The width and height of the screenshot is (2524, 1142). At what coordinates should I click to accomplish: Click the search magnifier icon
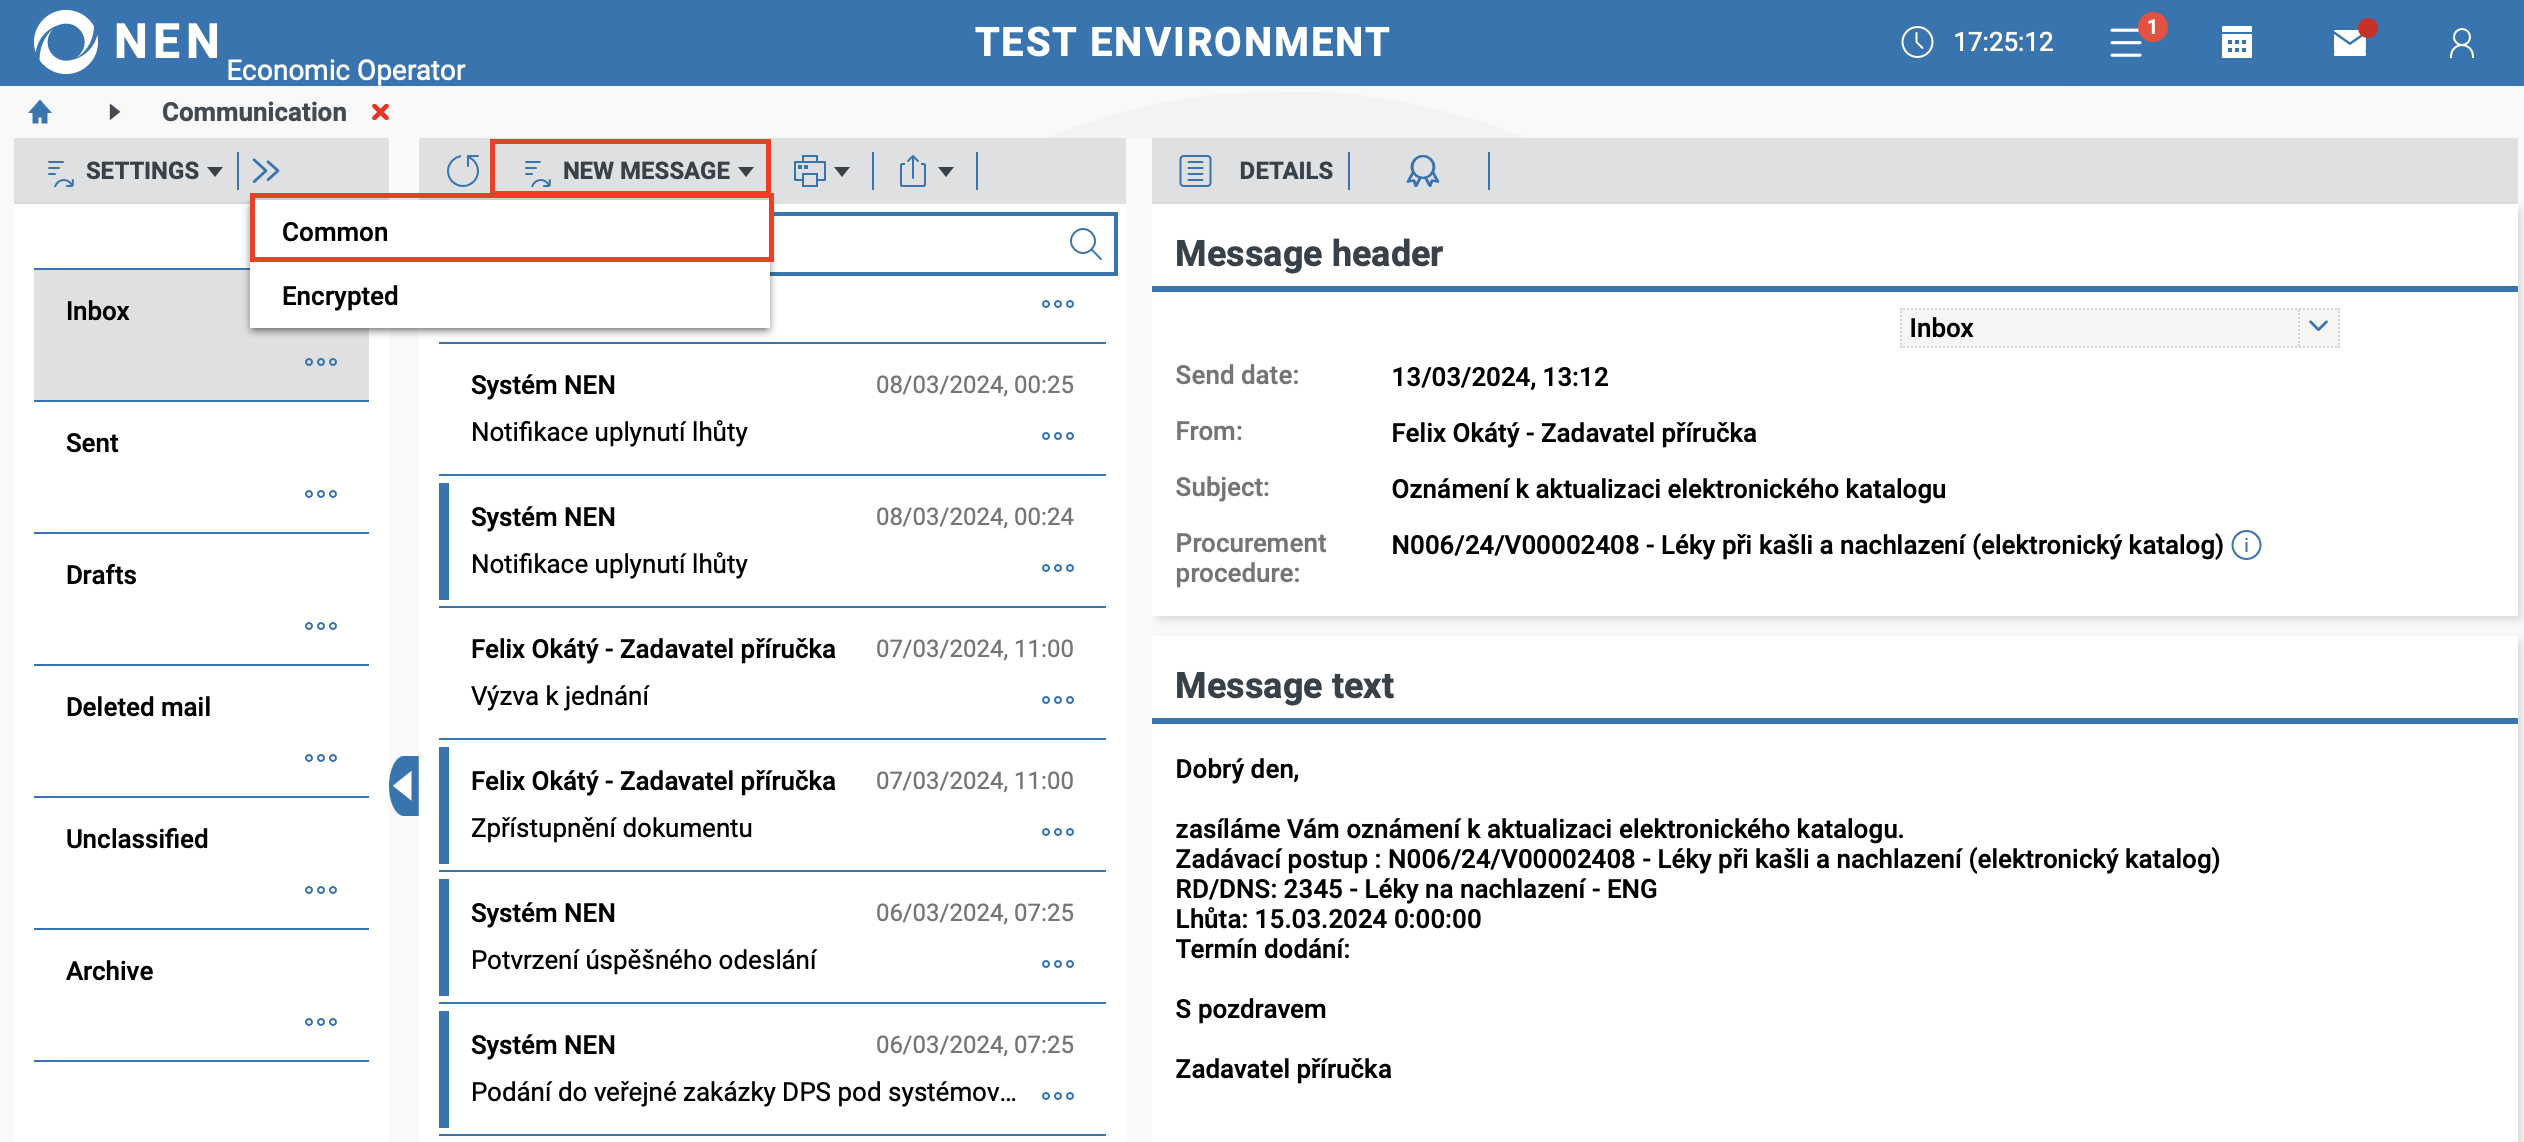tap(1085, 243)
